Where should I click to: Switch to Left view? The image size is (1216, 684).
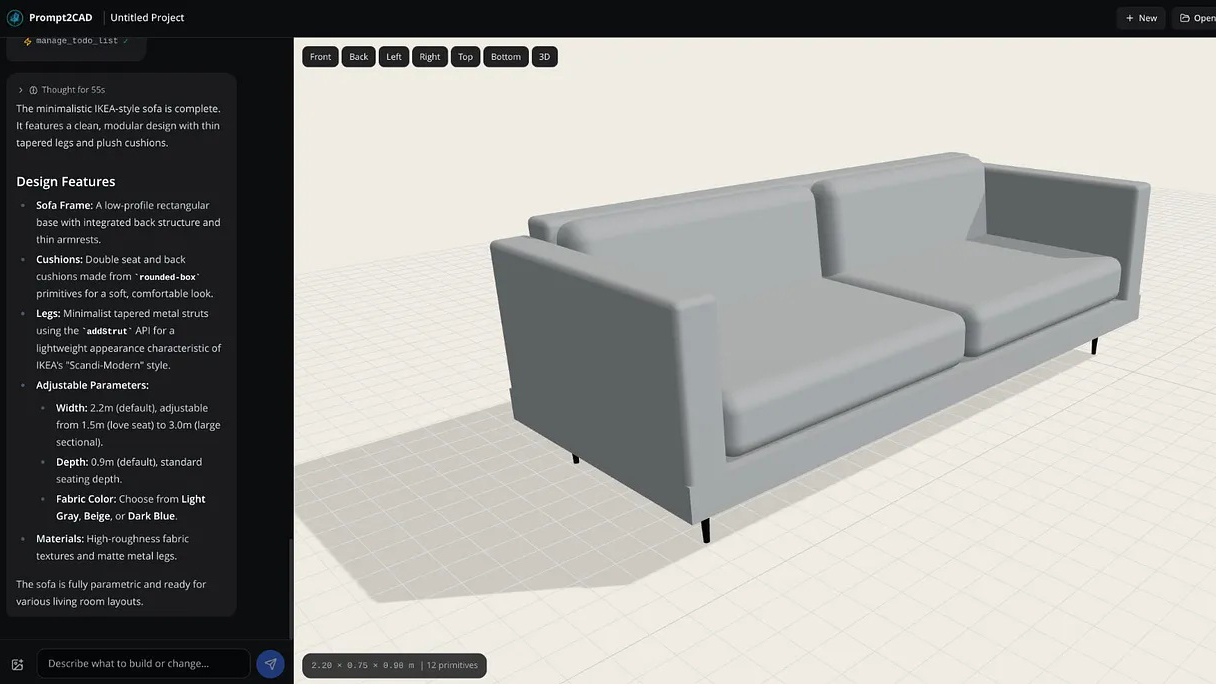394,57
